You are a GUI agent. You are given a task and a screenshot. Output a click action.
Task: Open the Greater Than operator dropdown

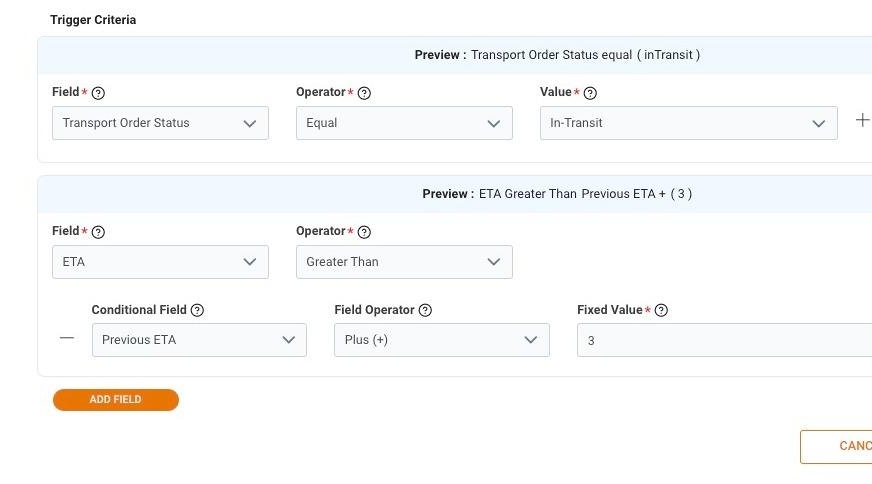point(404,262)
